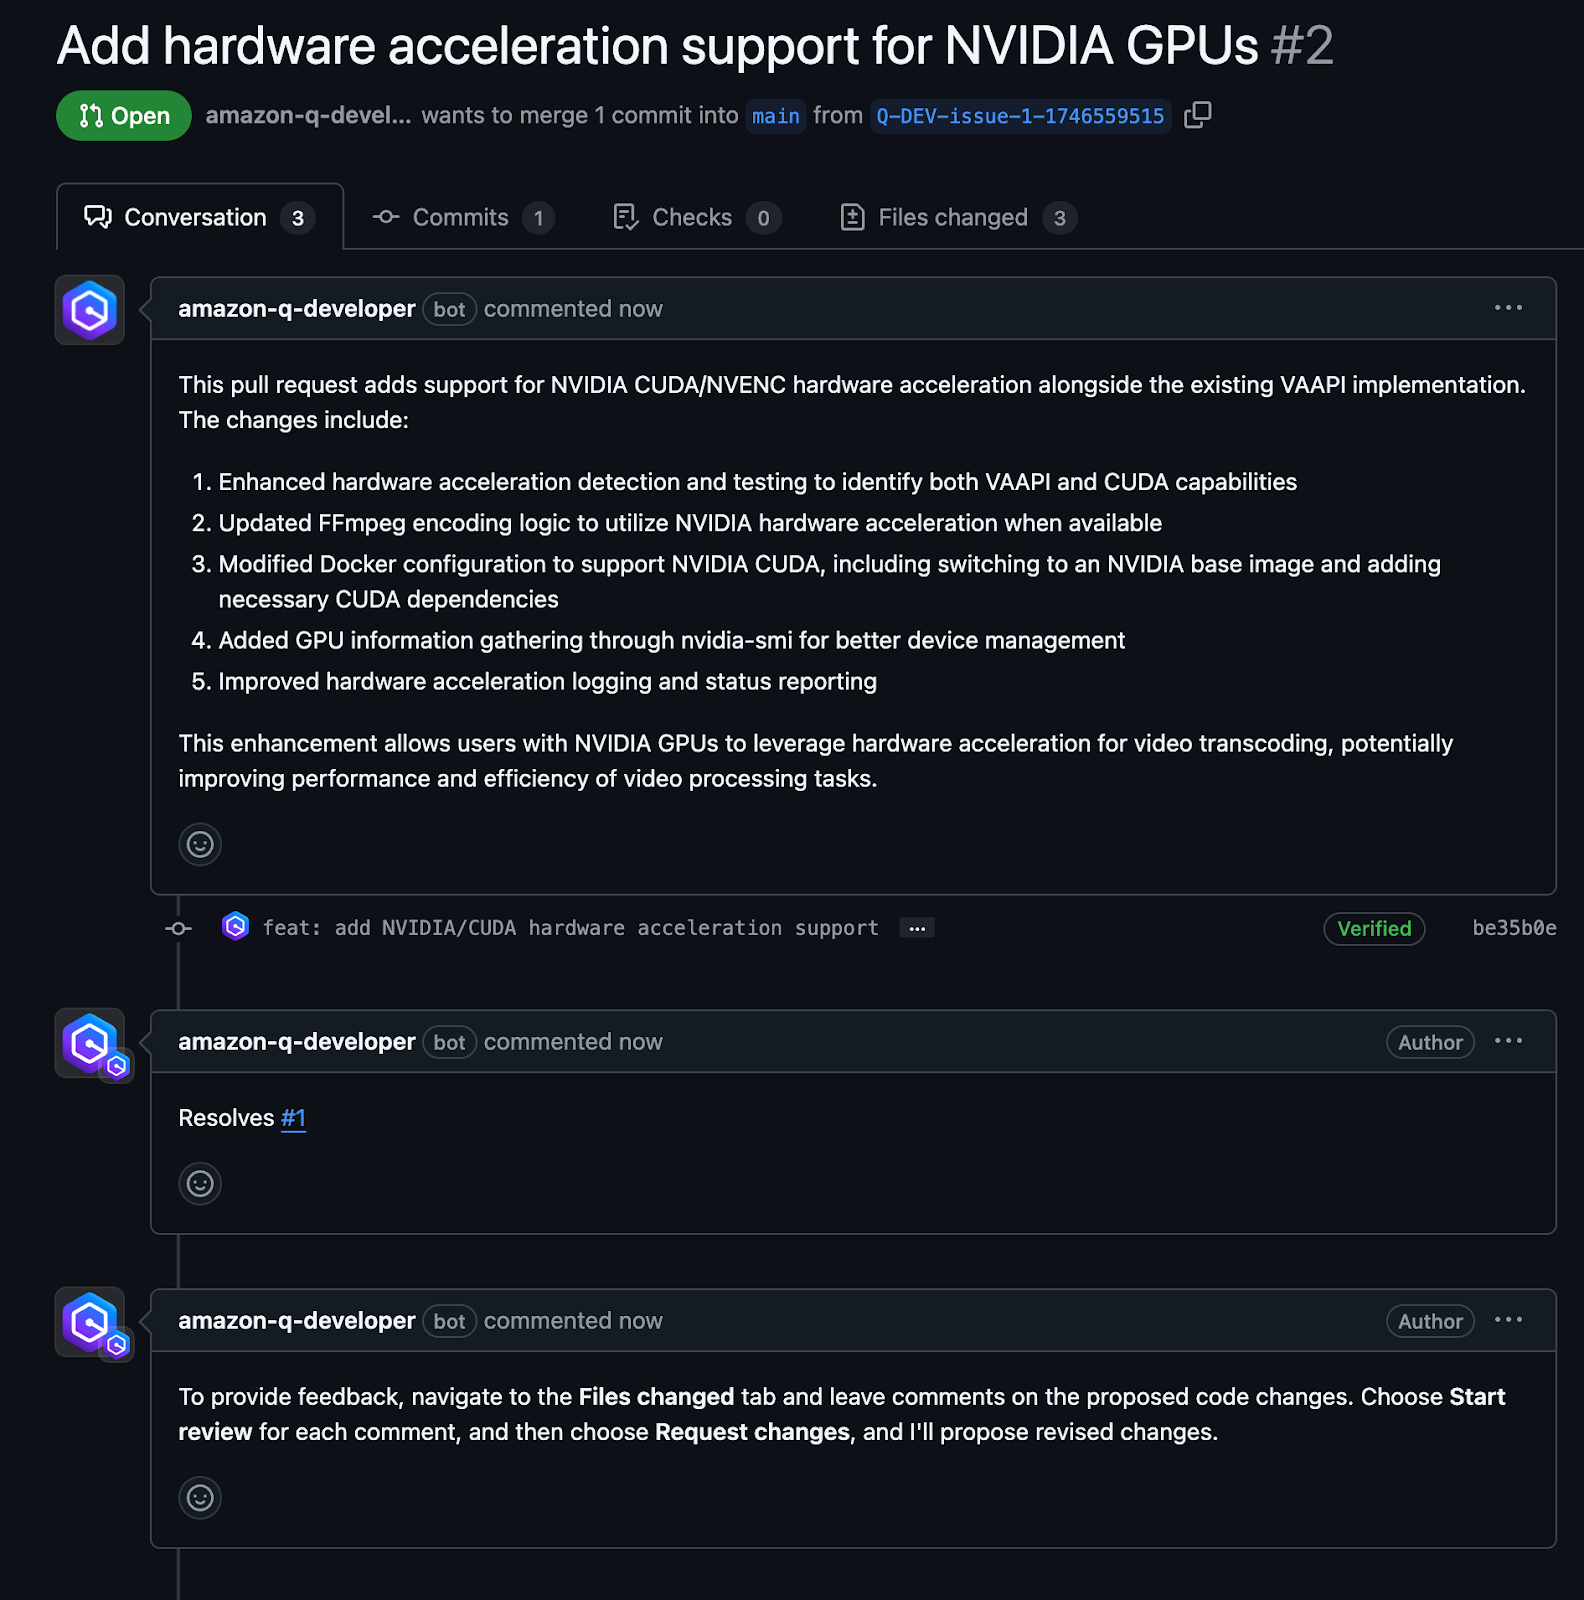Open options menu on the feedback comment

1508,1320
